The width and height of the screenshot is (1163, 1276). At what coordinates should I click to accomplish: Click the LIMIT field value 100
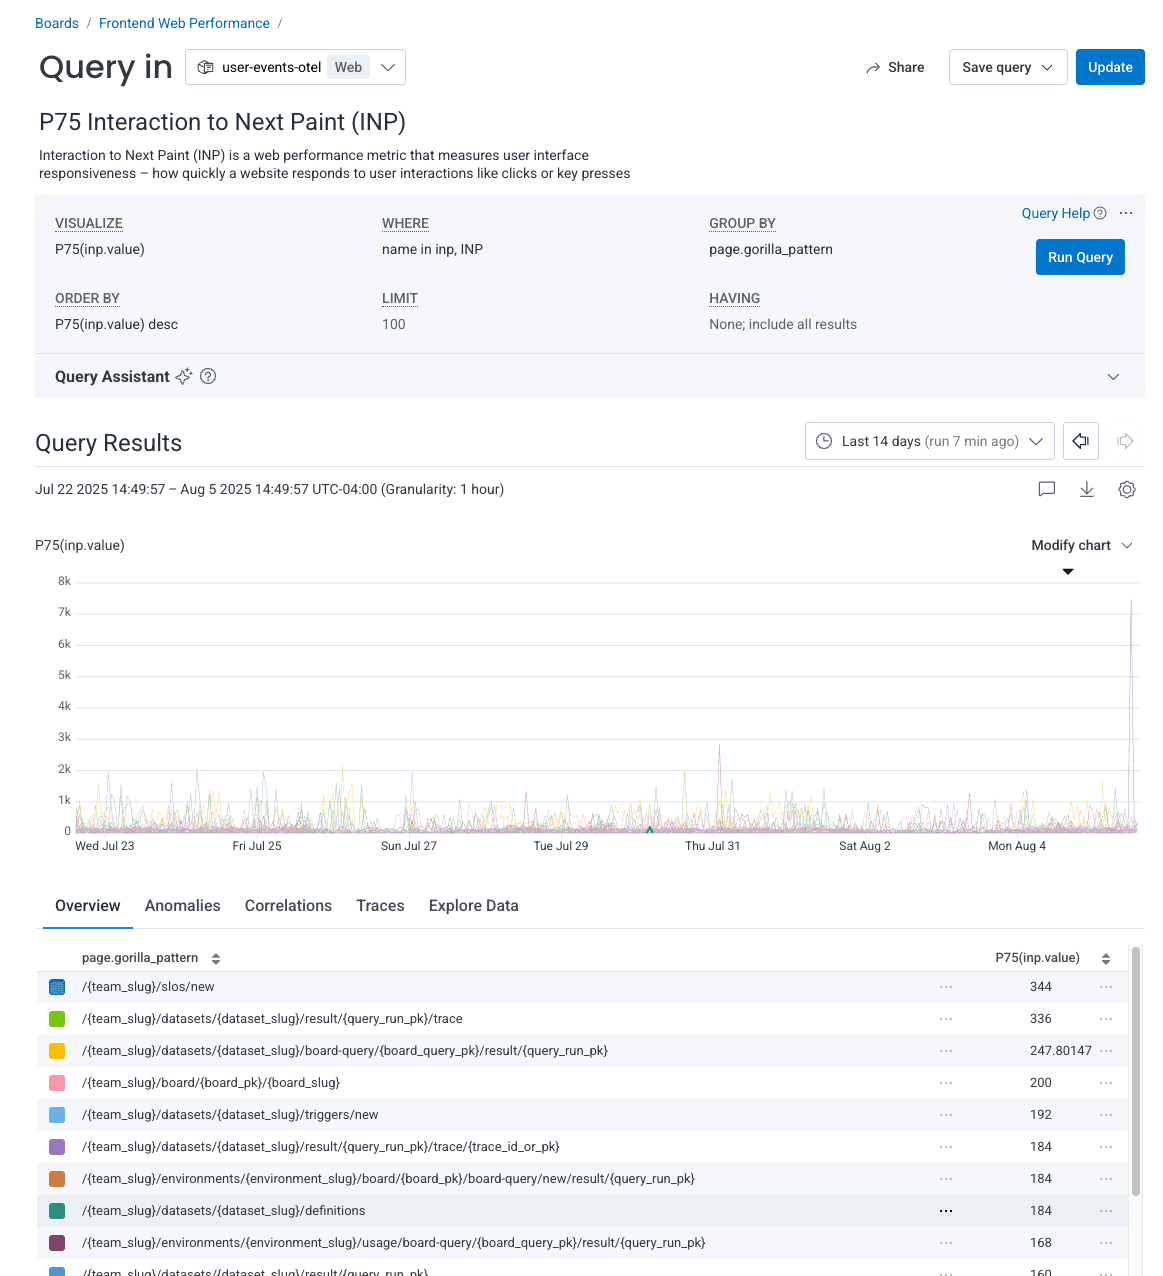click(394, 324)
